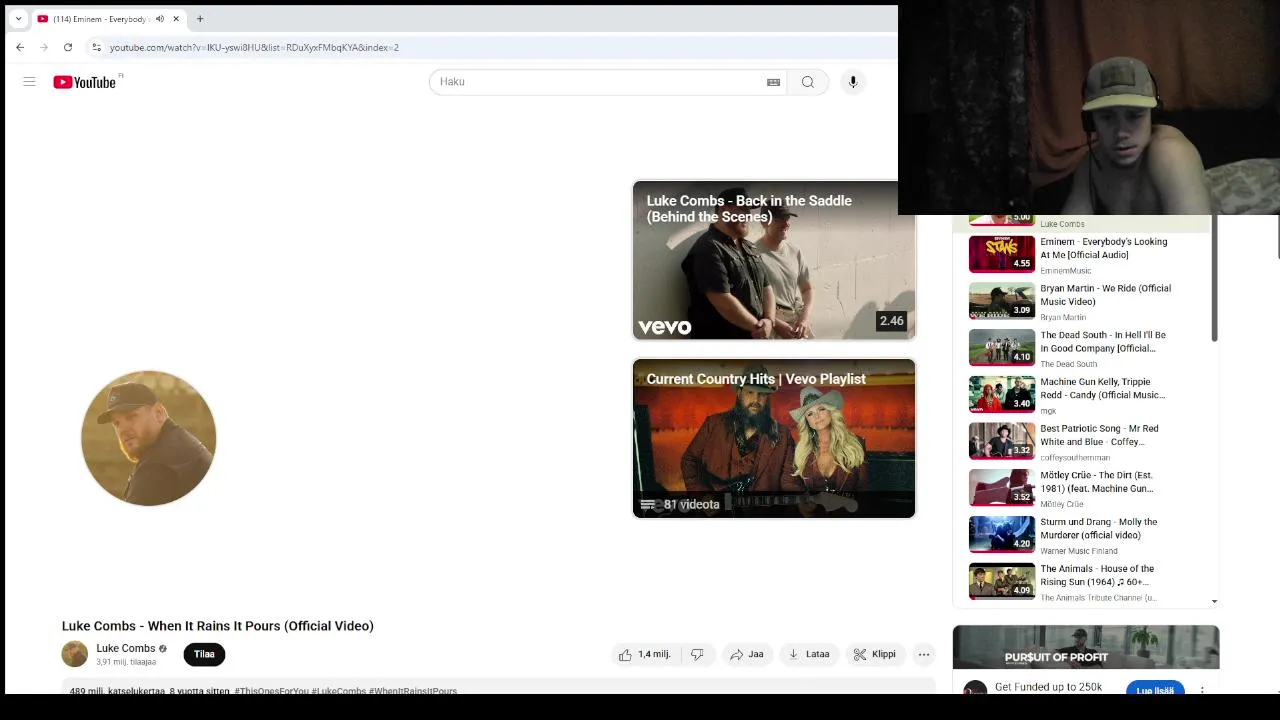Screen dimensions: 1280x720
Task: Subscribe using the Tilaa button
Action: point(204,654)
